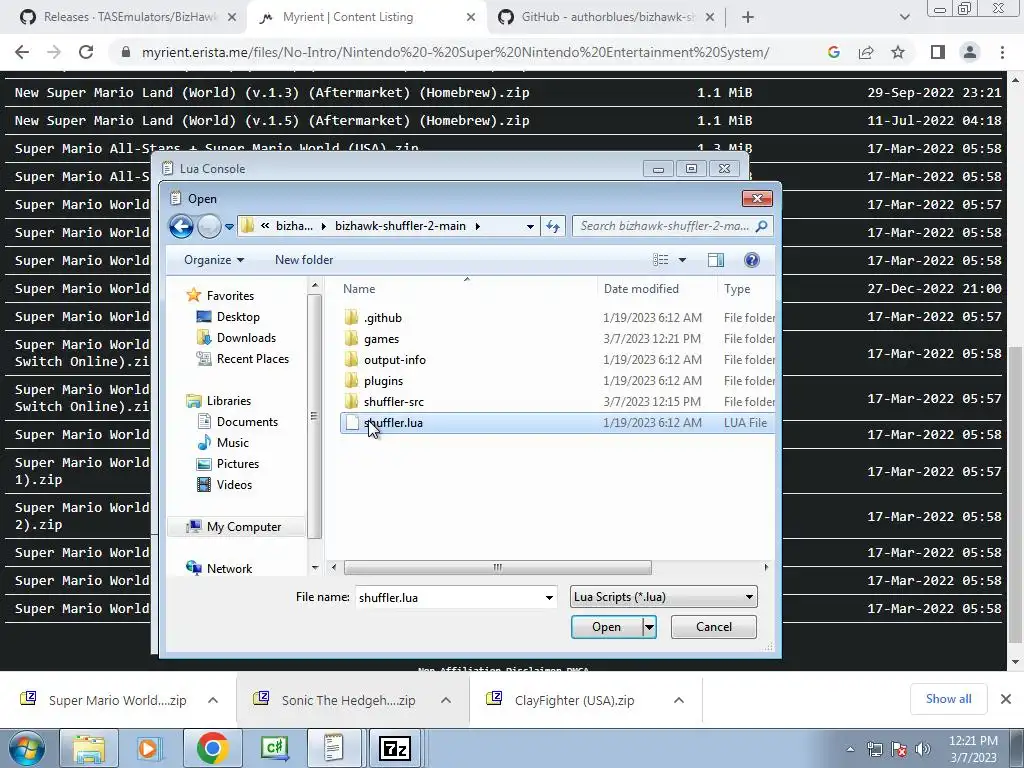Image resolution: width=1024 pixels, height=768 pixels.
Task: Click the Back arrow in Open dialog
Action: [x=181, y=227]
